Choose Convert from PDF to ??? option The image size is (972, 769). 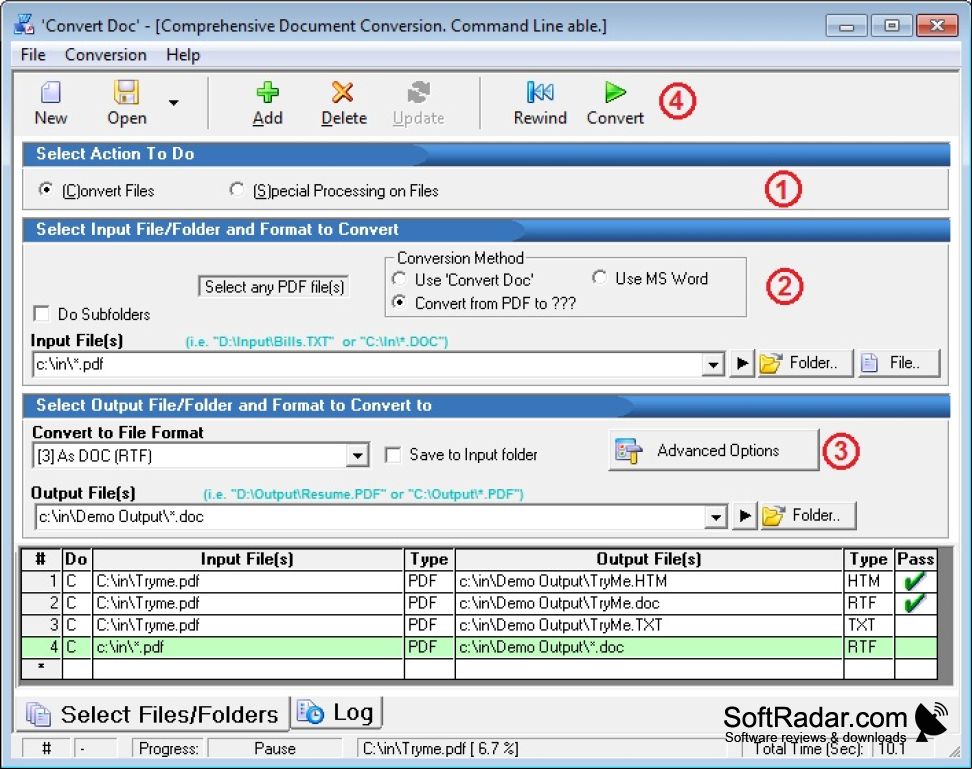(399, 302)
